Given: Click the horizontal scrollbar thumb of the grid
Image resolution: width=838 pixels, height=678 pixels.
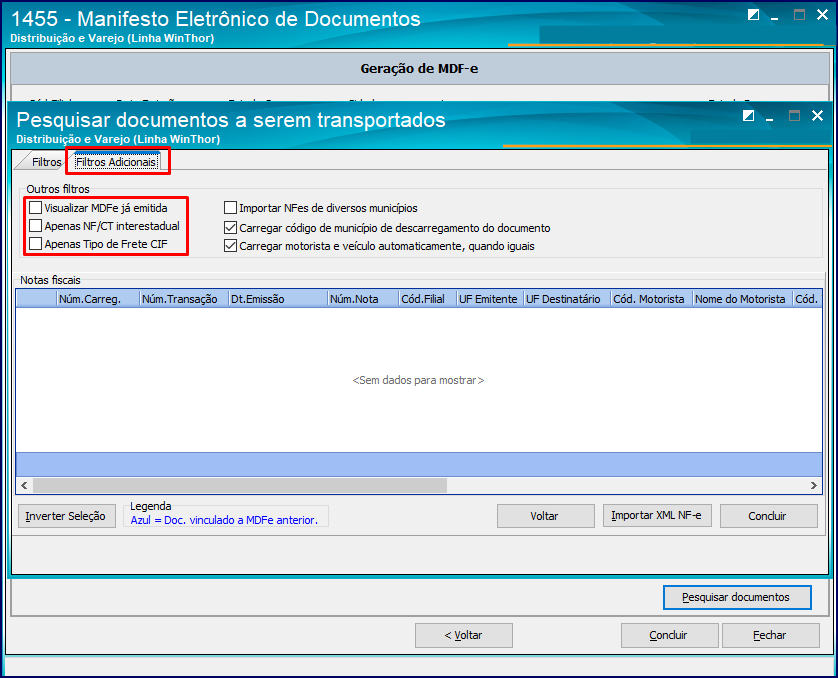Looking at the screenshot, I should coord(240,485).
